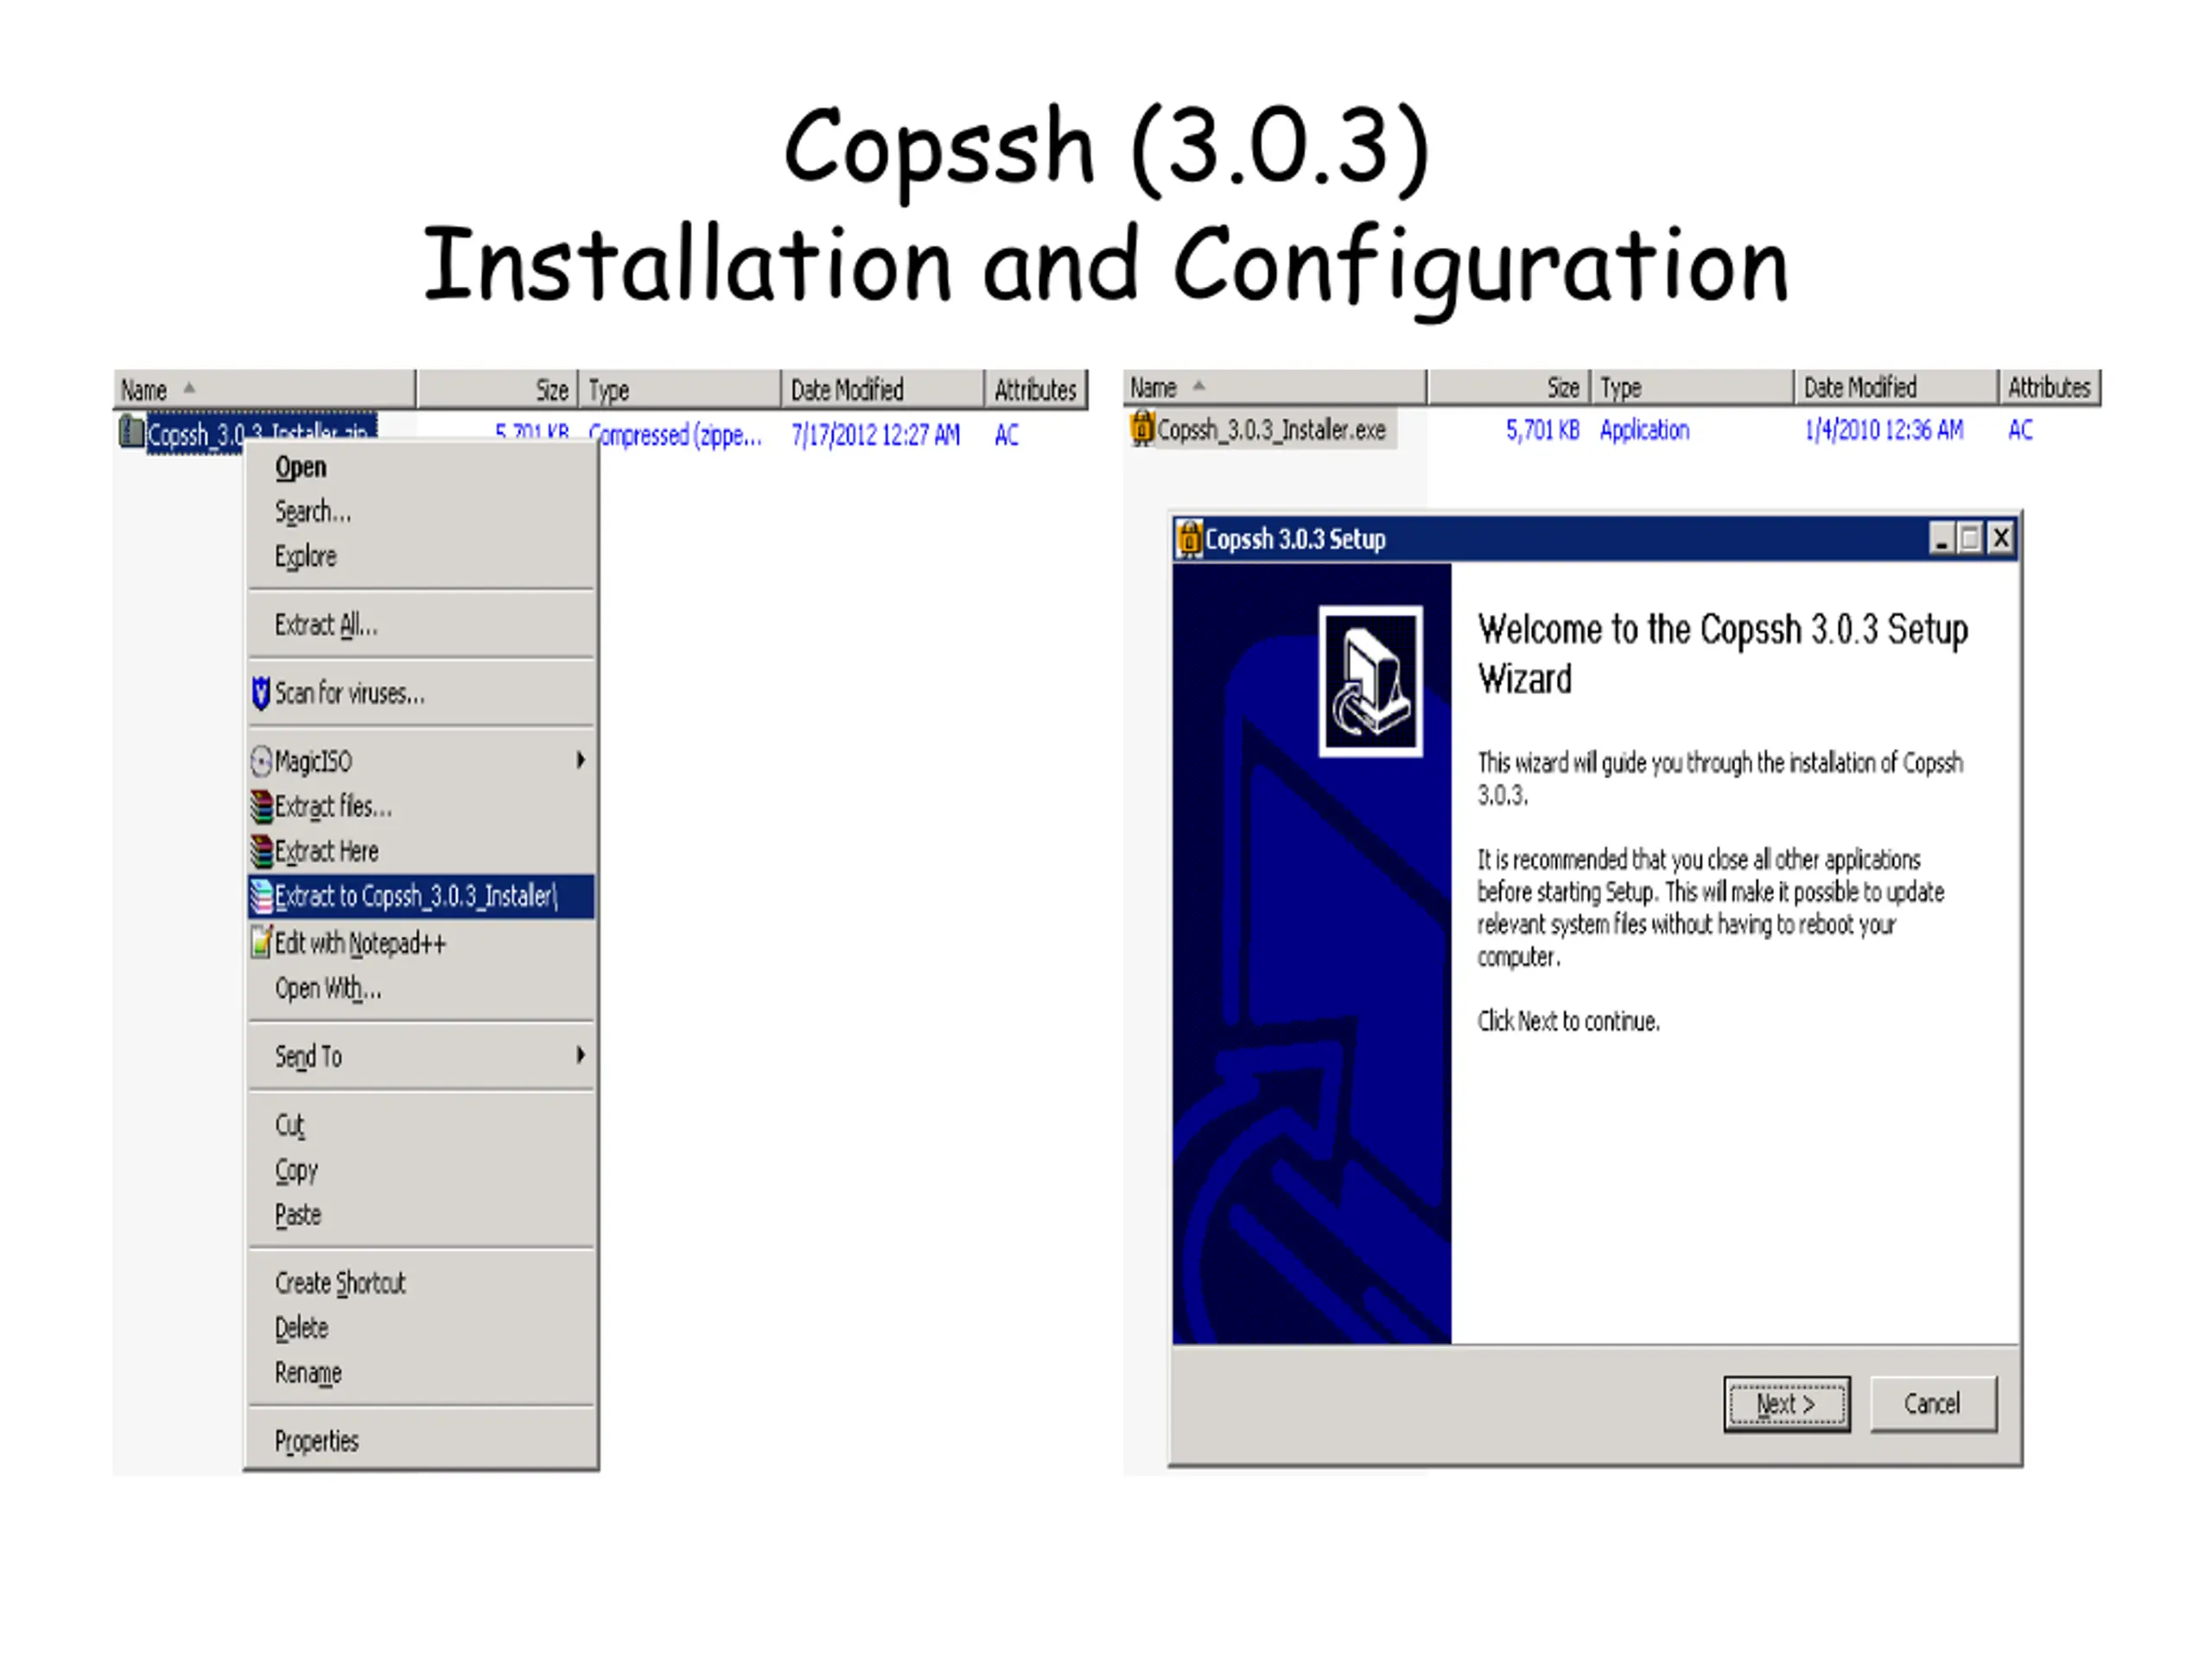Select Extract to Copssh_3.0.3_Installer\ entry
Screen dimensions: 2212x1659
pos(420,896)
